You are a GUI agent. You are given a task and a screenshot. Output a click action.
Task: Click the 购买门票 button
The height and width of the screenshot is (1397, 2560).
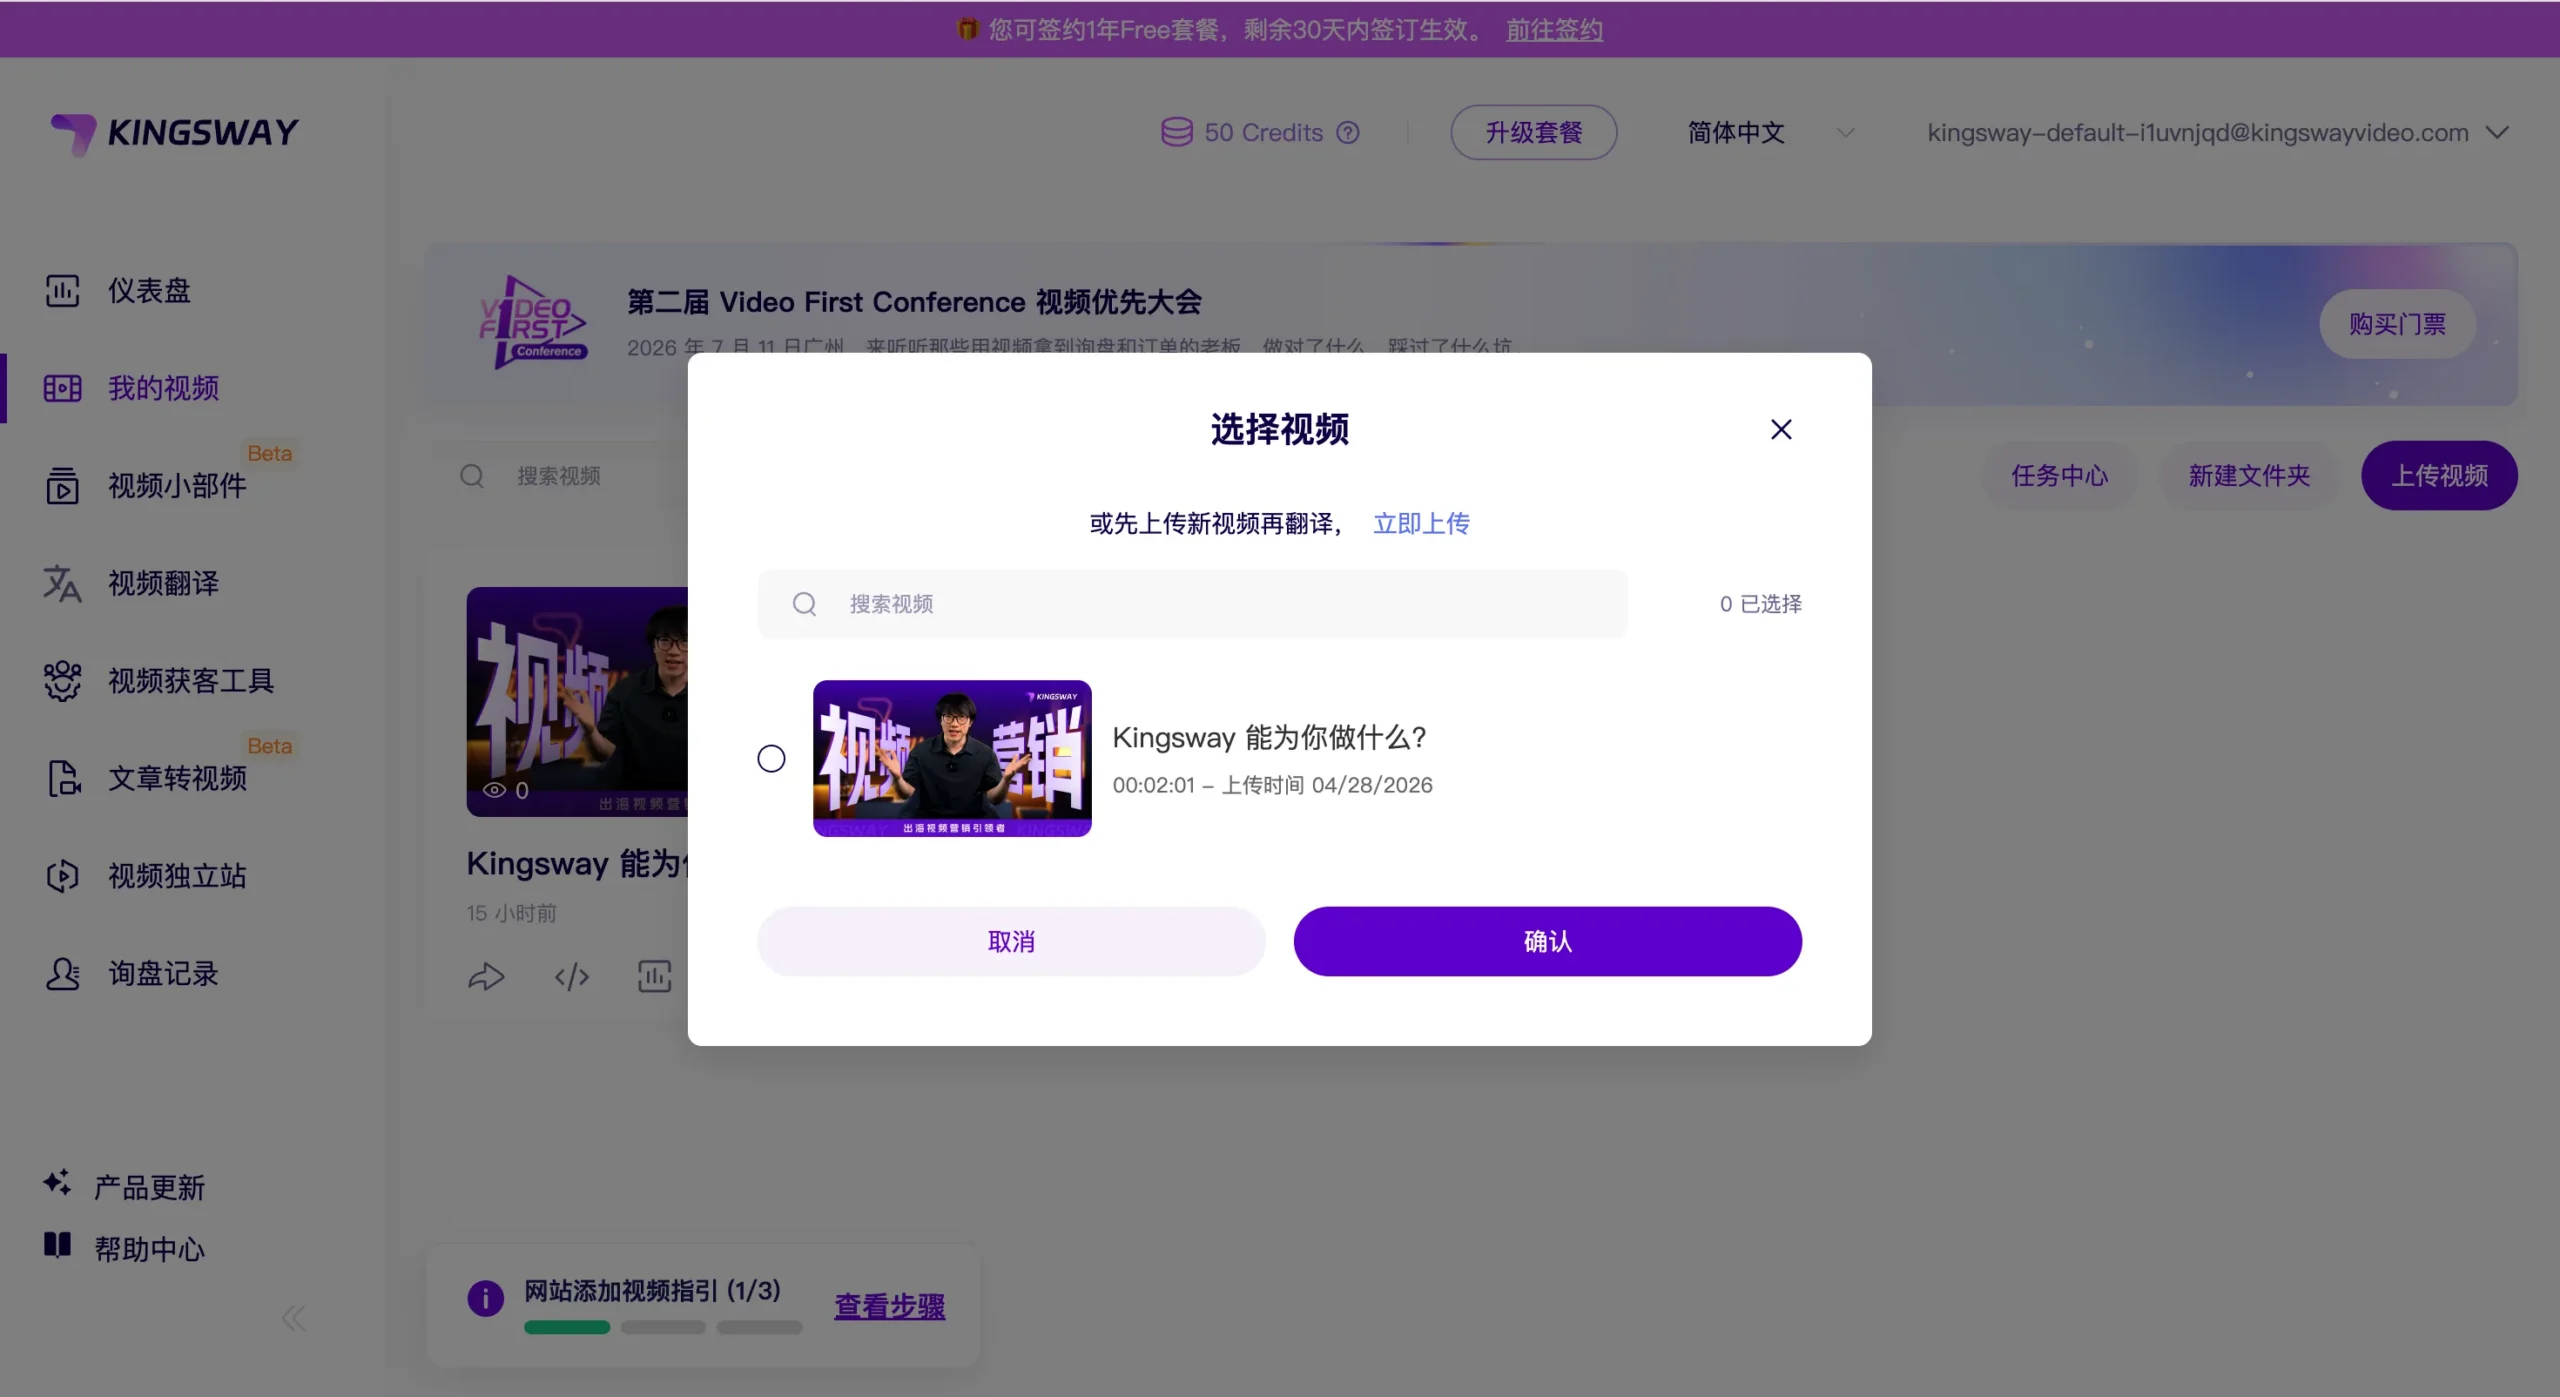click(x=2397, y=324)
